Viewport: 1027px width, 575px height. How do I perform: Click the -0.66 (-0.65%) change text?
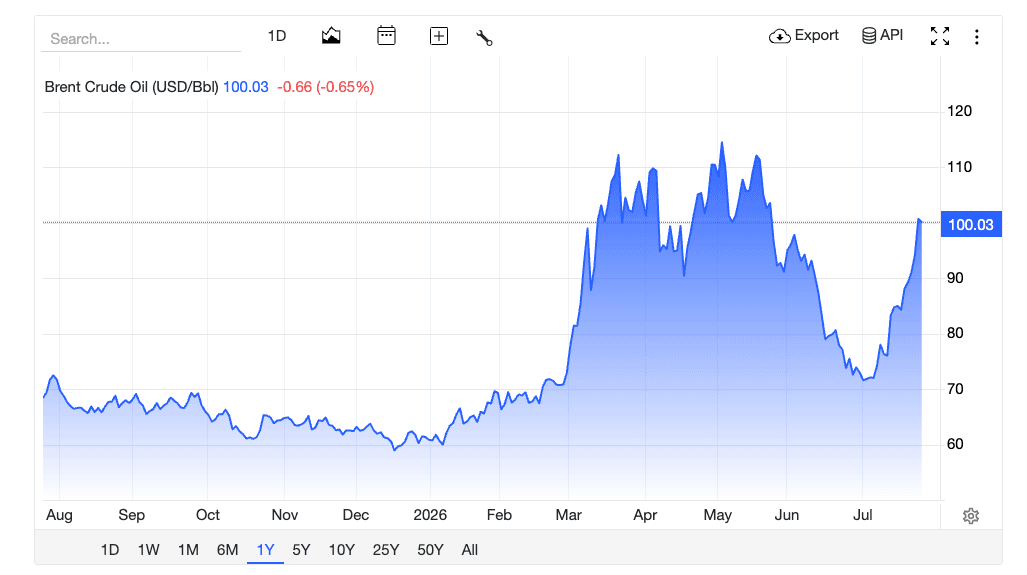[326, 87]
